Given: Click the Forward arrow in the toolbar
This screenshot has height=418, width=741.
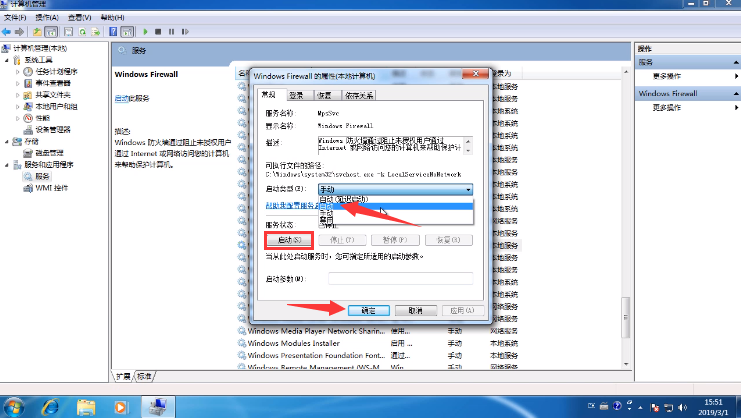Looking at the screenshot, I should [x=19, y=32].
